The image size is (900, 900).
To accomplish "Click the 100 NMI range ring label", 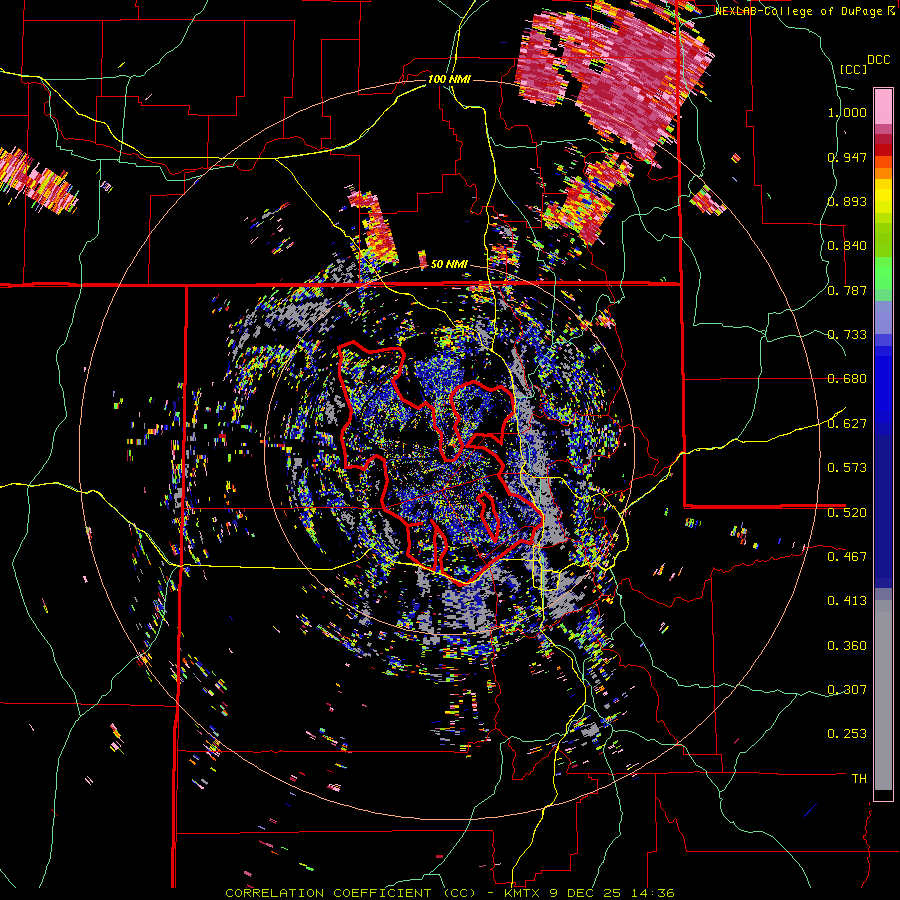I will (x=449, y=79).
